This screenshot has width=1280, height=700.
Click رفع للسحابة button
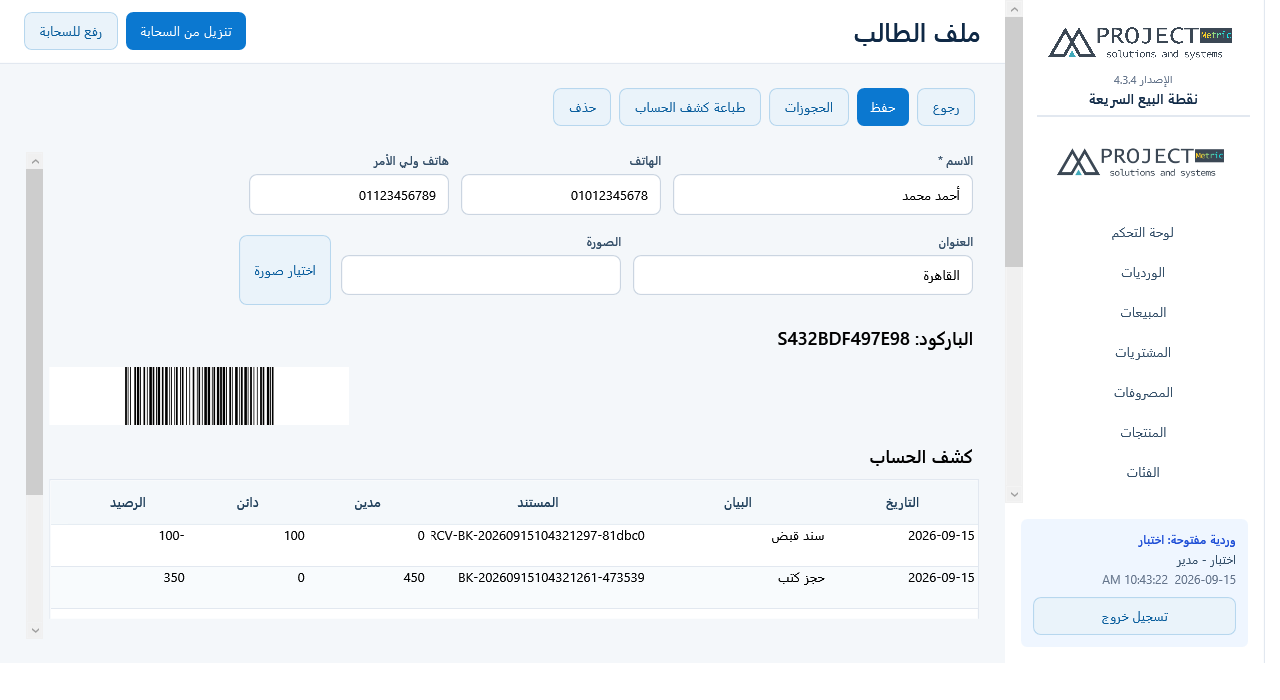[71, 31]
